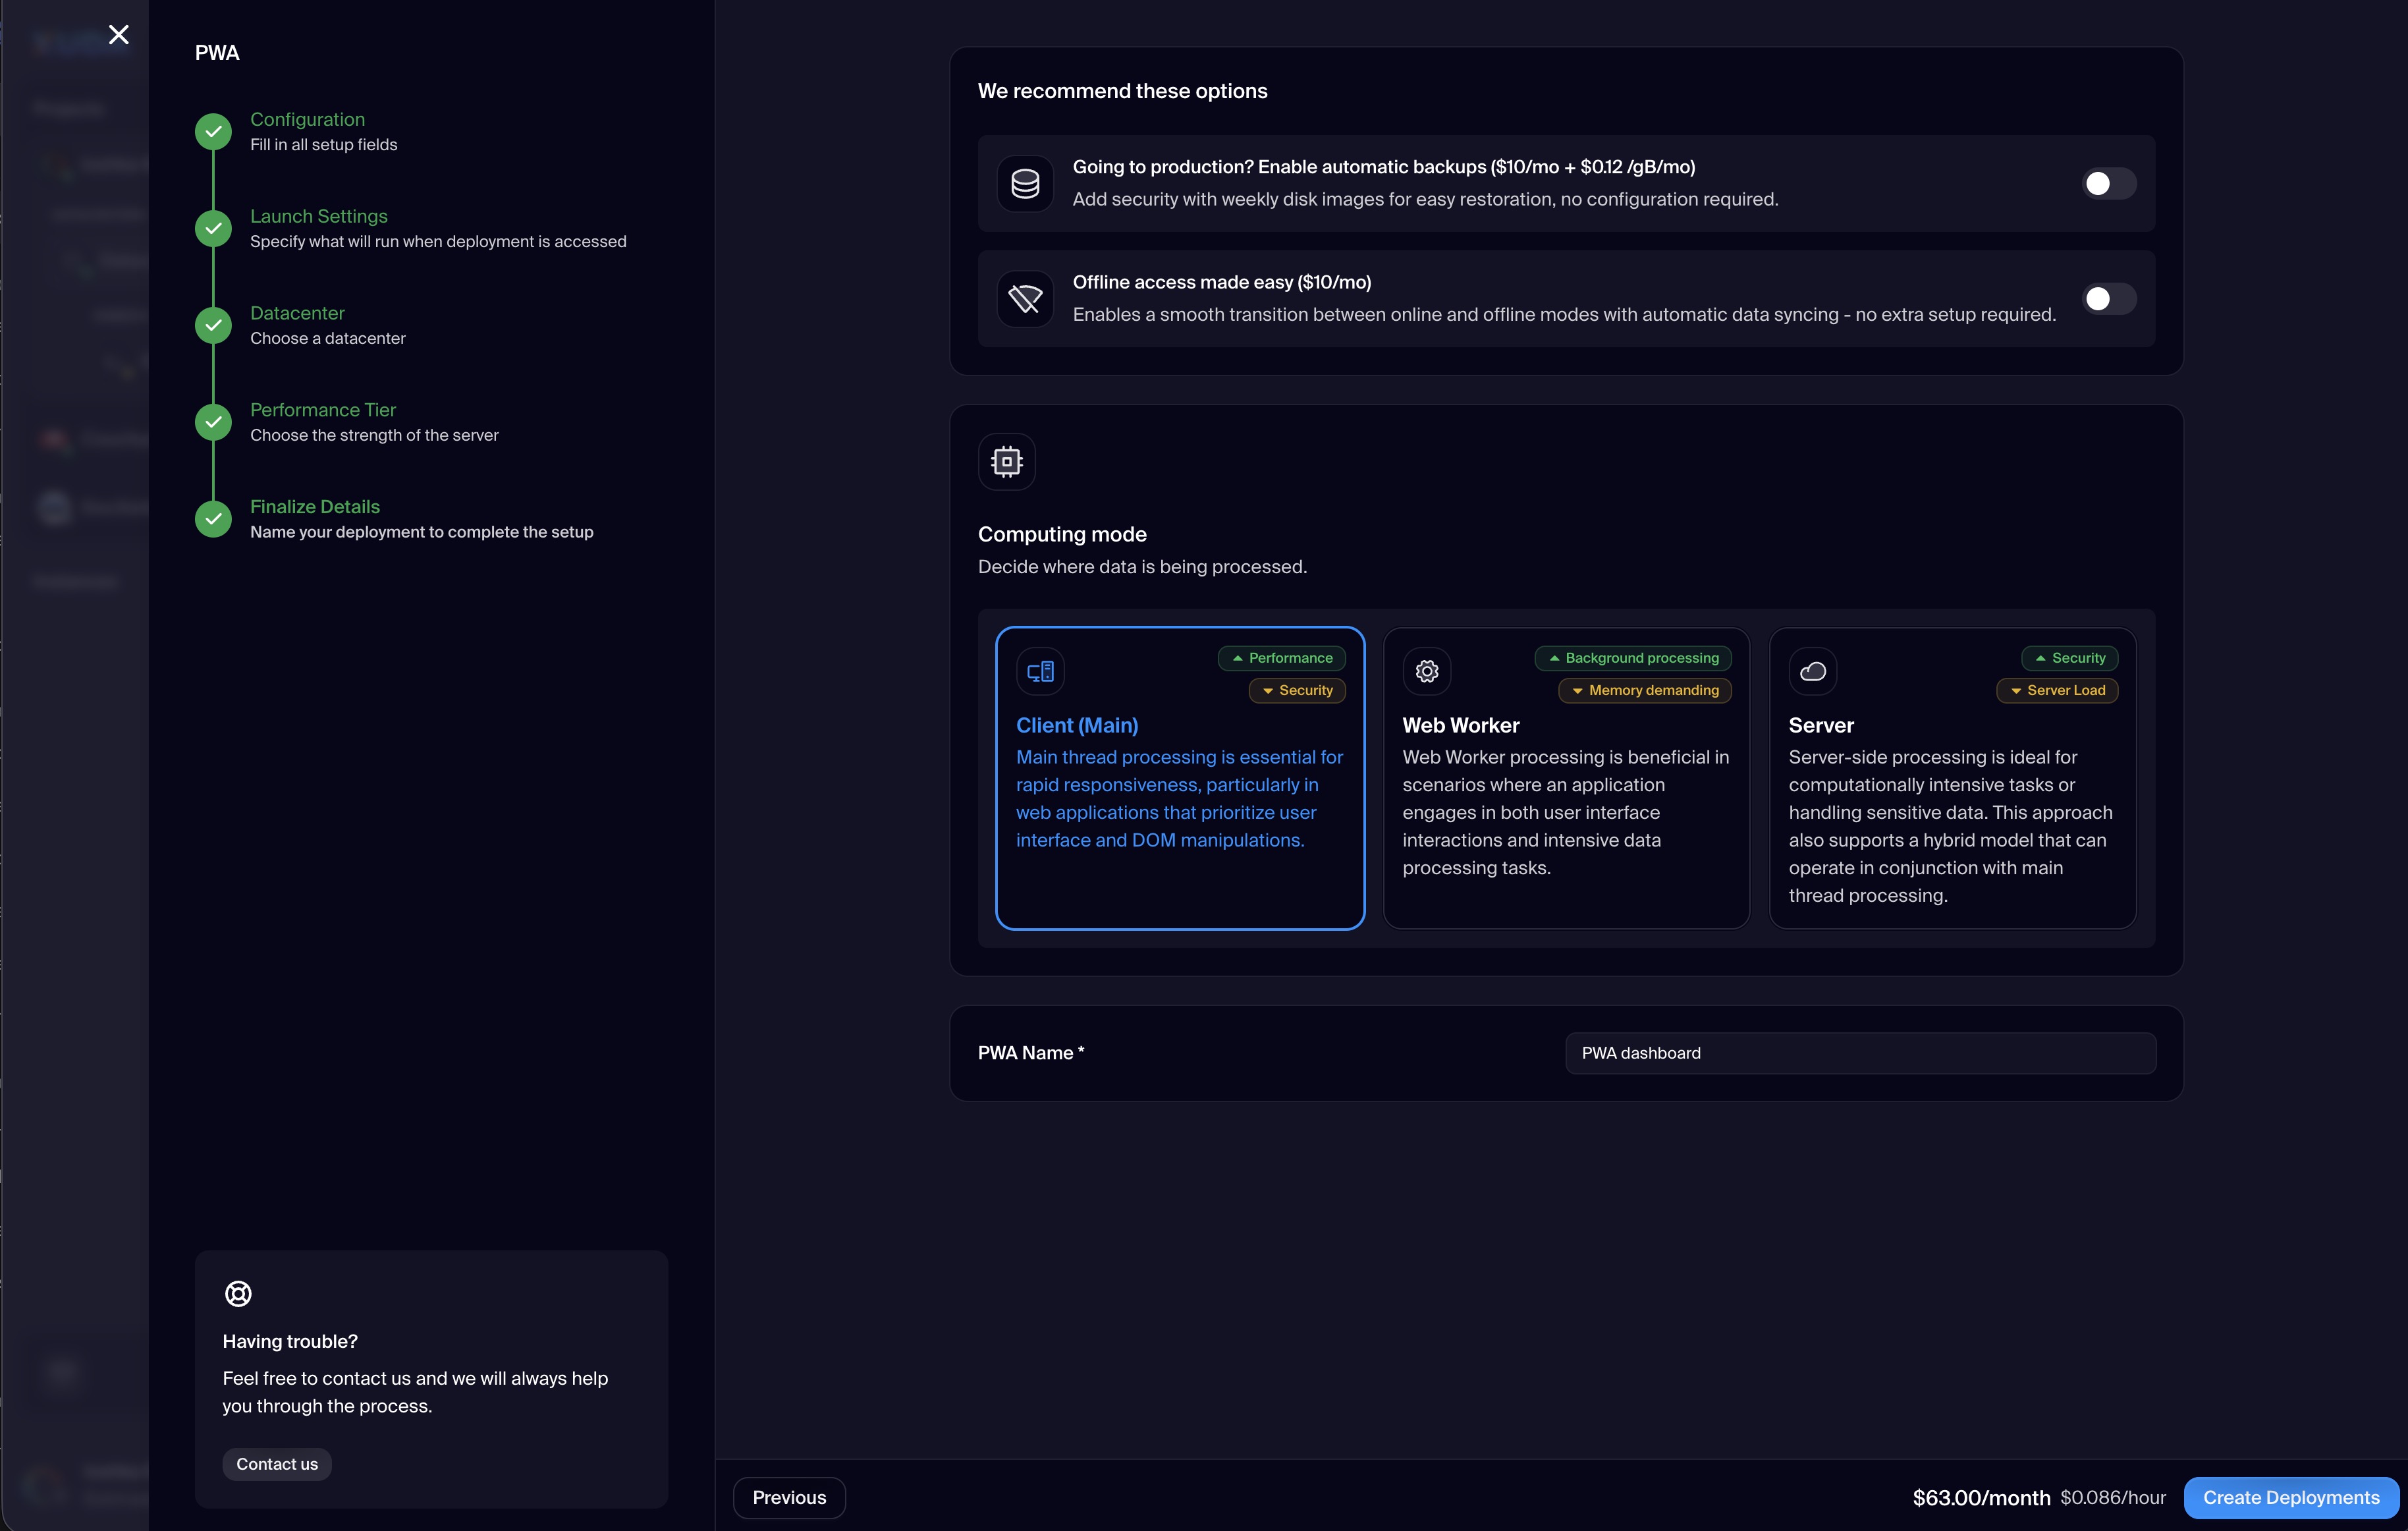
Task: Click the Create Deployments button
Action: click(x=2291, y=1497)
